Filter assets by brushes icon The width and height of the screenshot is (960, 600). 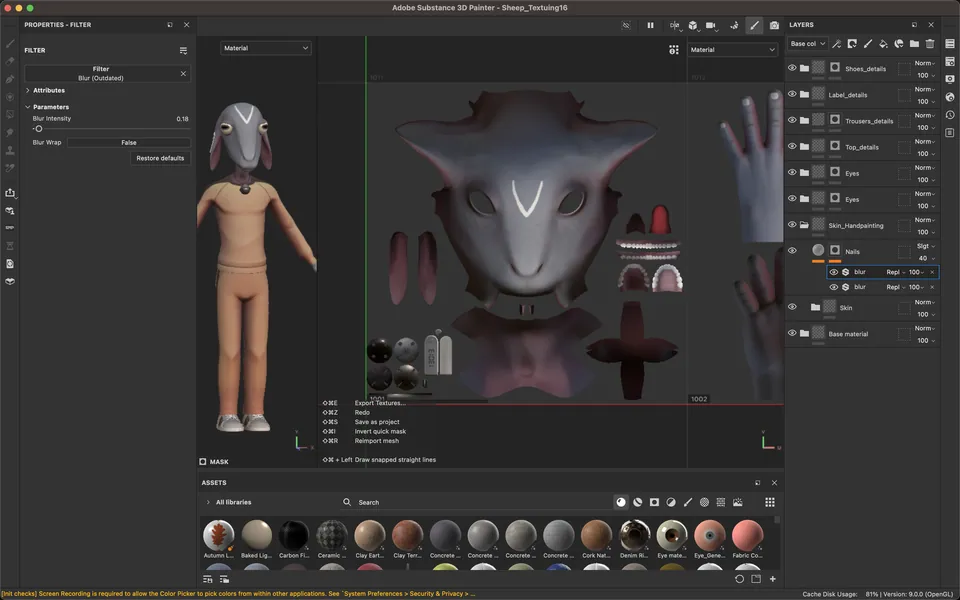click(688, 502)
